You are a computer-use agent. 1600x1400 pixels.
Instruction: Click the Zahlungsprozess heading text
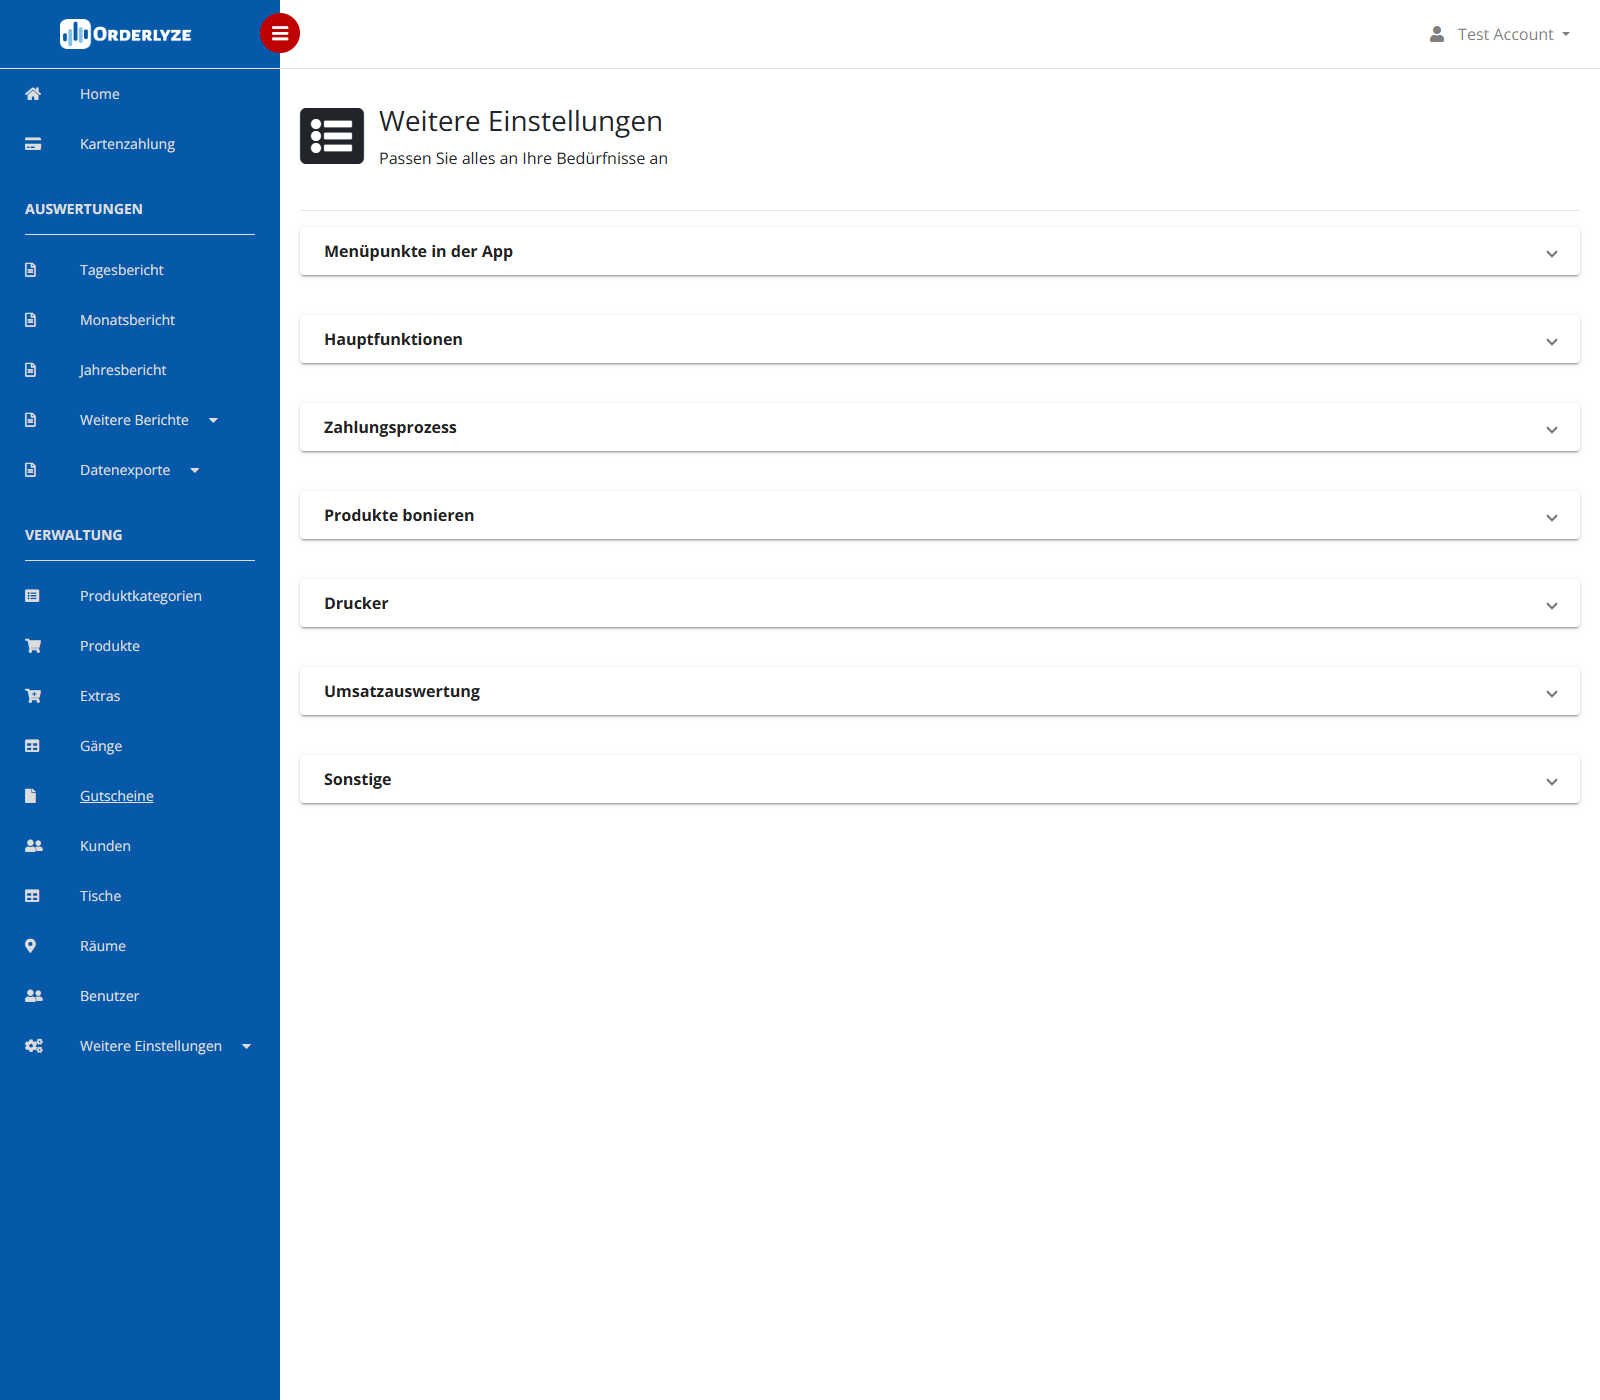390,427
